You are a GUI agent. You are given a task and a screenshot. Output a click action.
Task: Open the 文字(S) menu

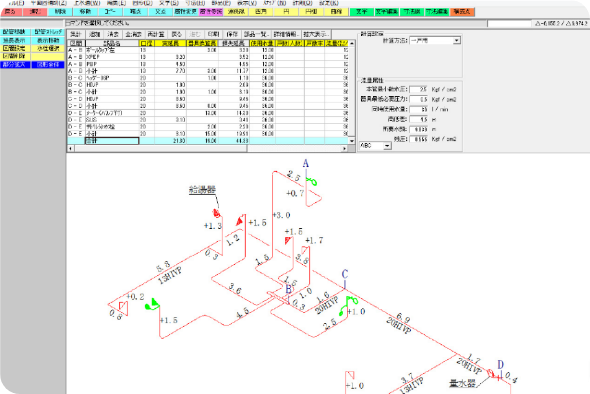(169, 3)
